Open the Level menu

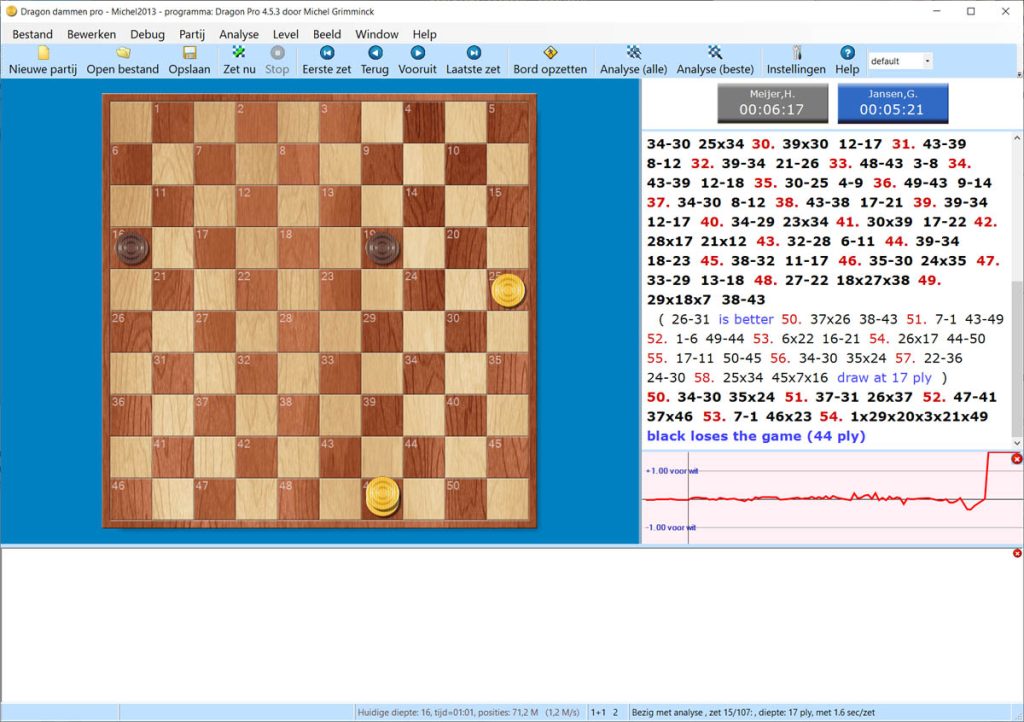tap(285, 34)
